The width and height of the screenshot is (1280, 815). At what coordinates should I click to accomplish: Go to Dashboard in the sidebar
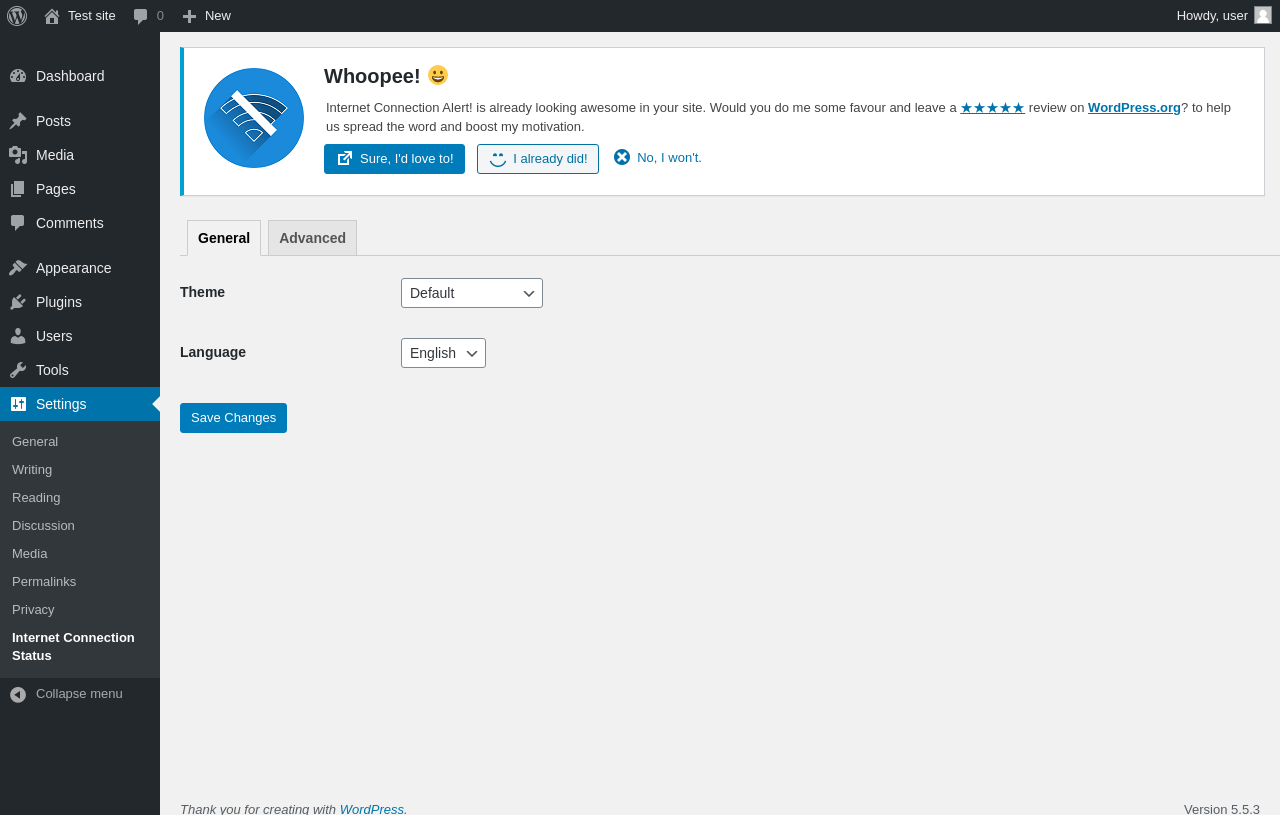pos(80,76)
